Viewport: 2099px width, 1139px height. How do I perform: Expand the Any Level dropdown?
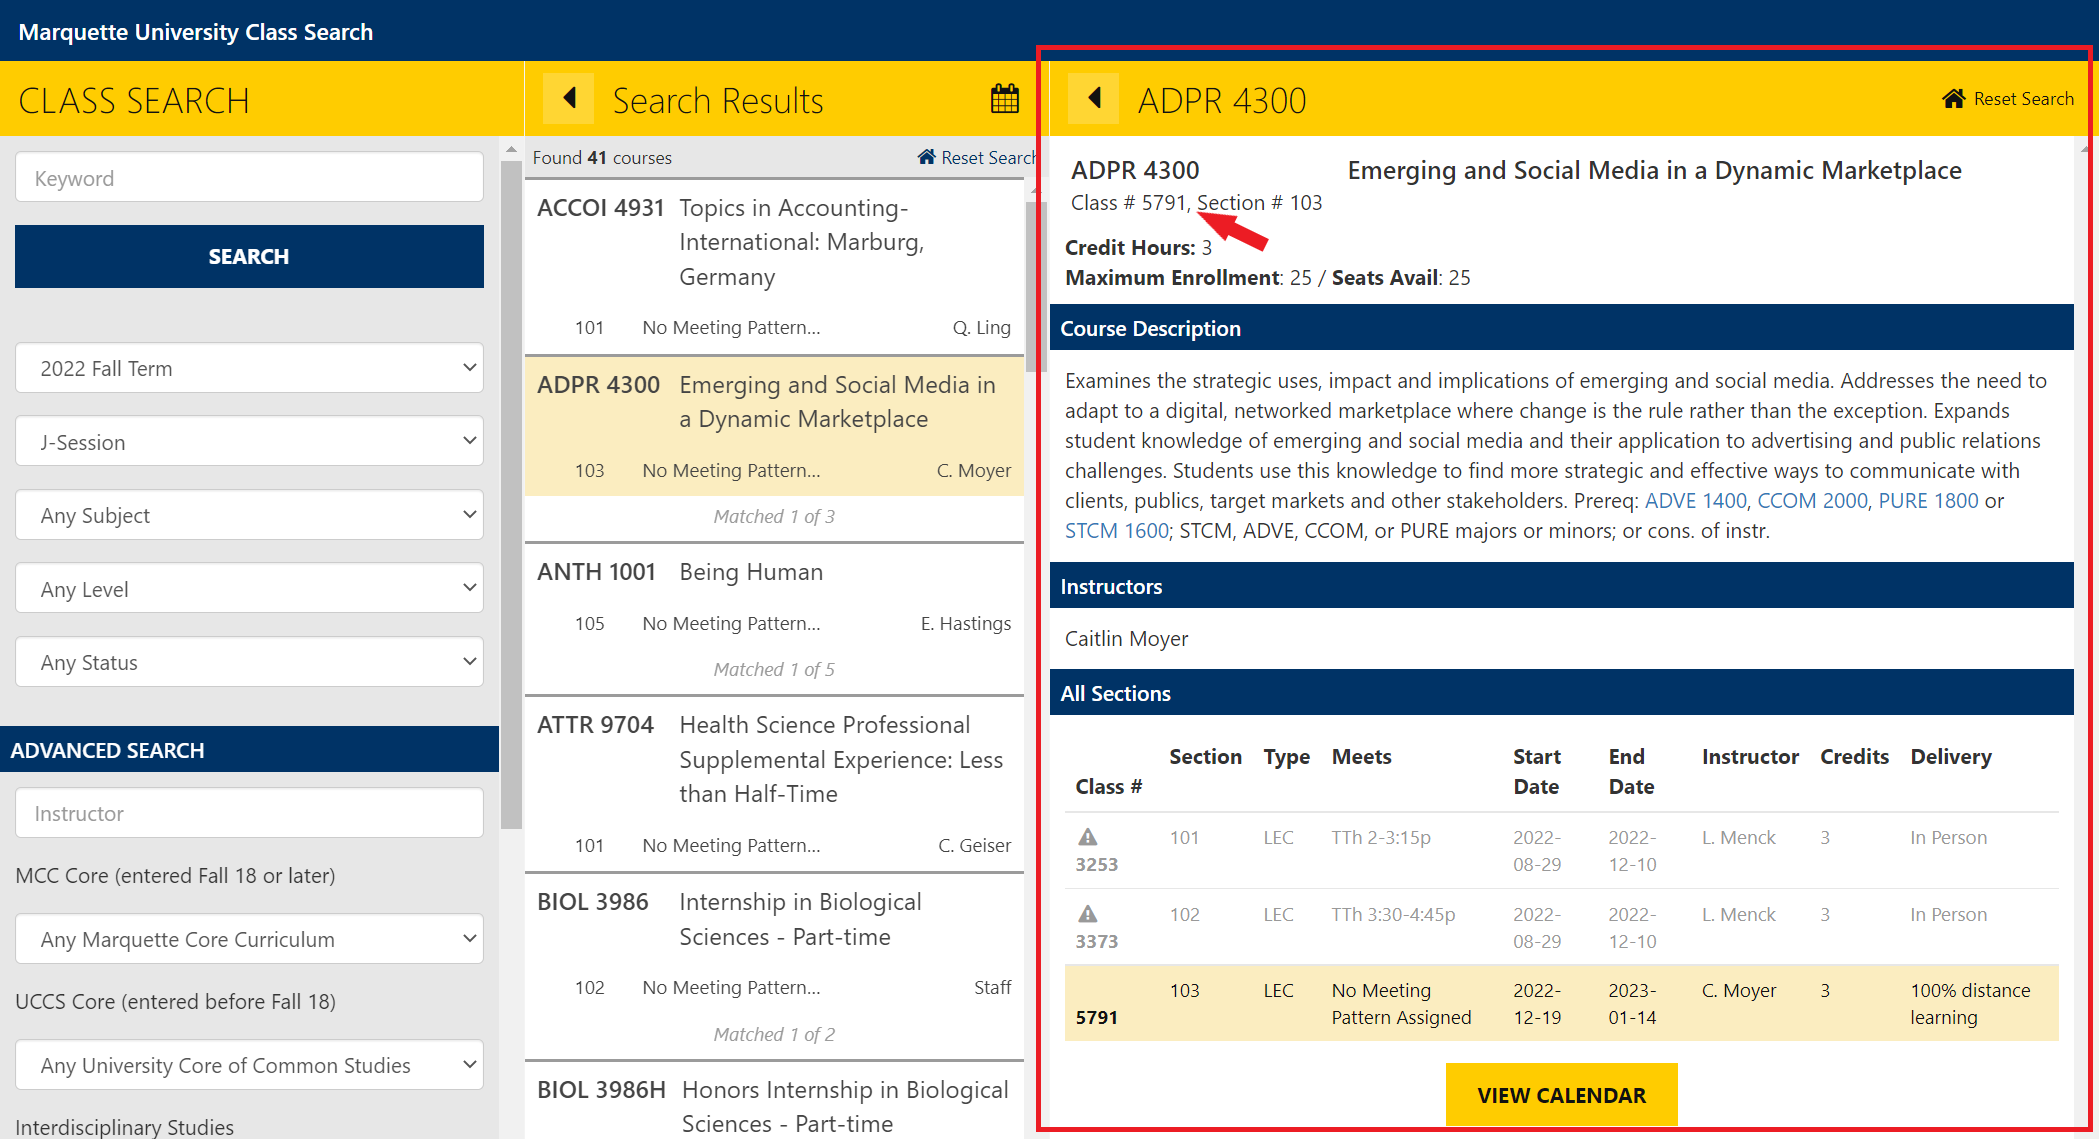[249, 589]
